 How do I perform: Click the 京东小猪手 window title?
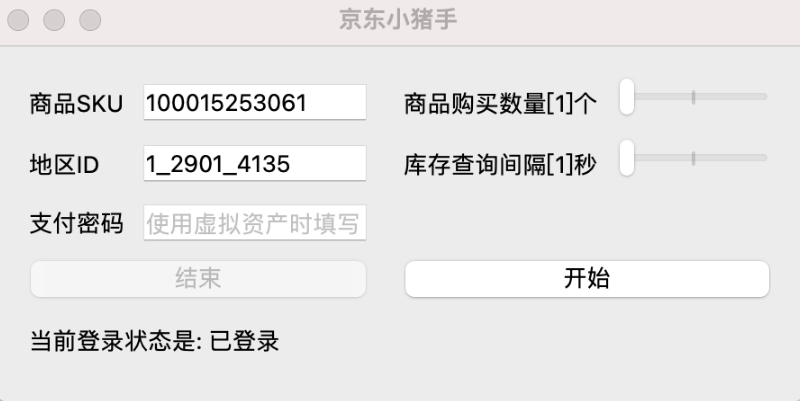pos(398,20)
